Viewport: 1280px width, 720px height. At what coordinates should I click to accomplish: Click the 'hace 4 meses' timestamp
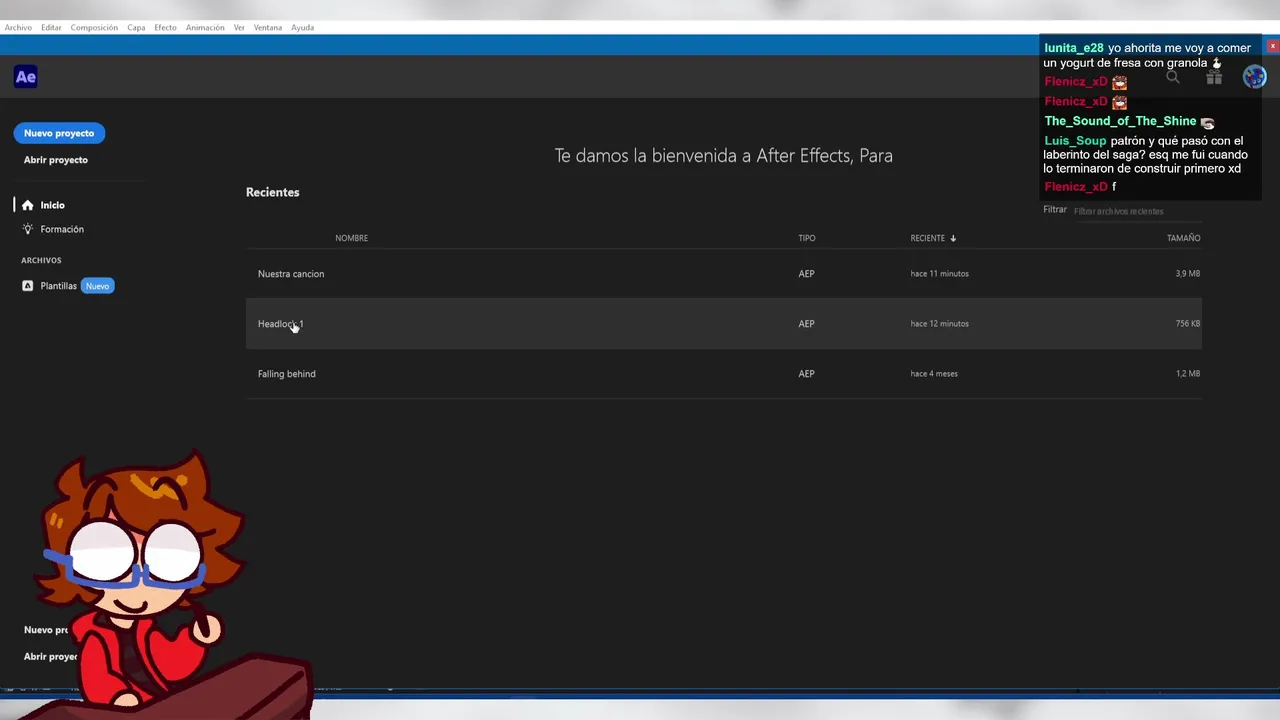[934, 374]
